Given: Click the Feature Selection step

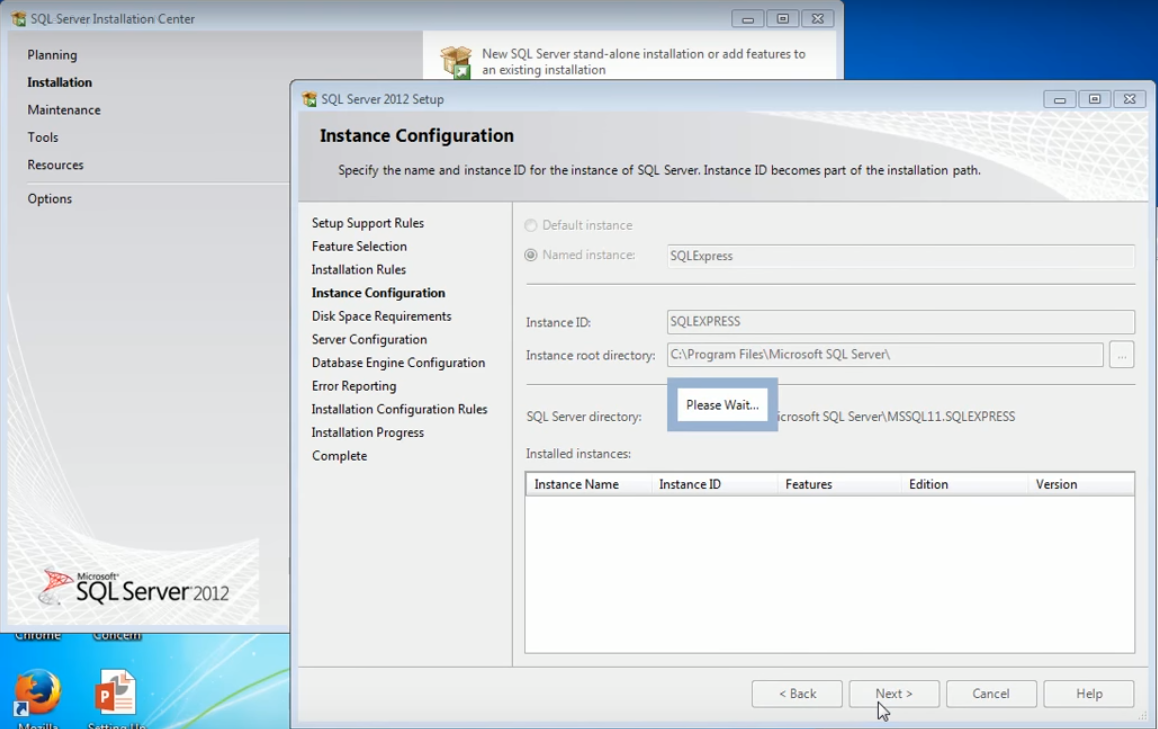Looking at the screenshot, I should (x=359, y=246).
